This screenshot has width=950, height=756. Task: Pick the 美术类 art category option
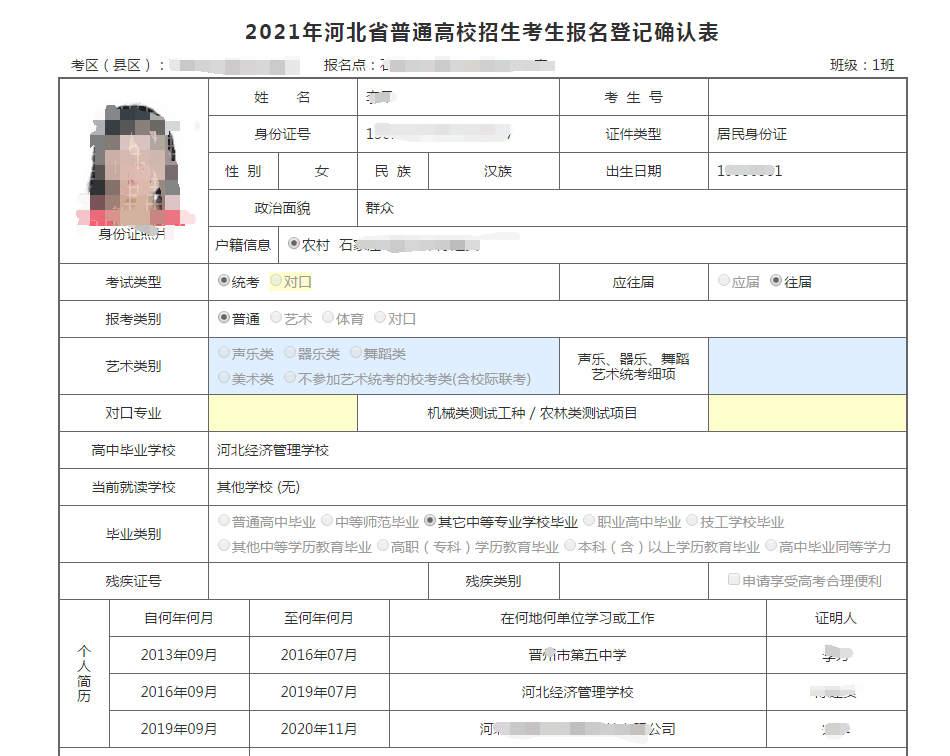point(224,378)
